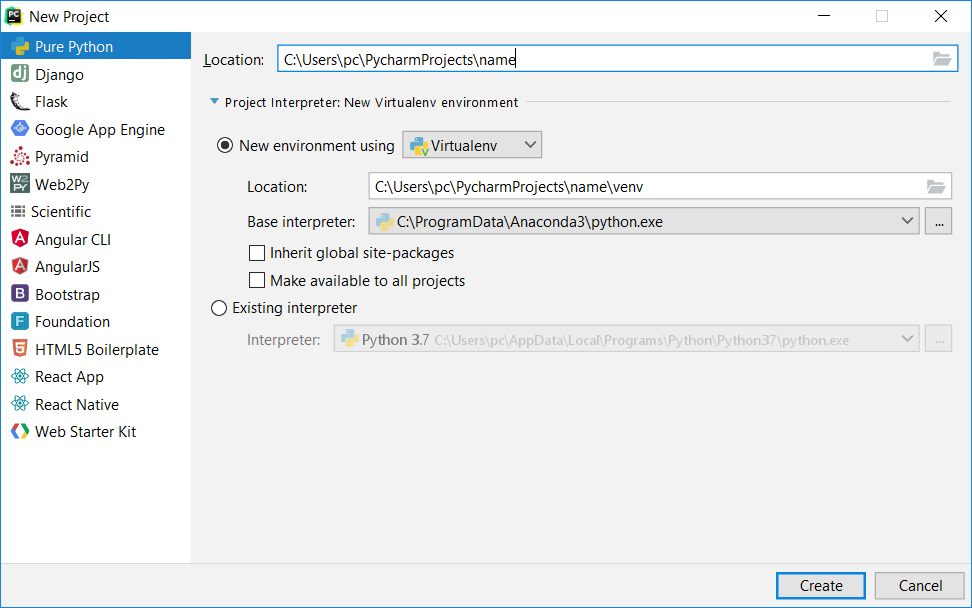Minimize the New Project window
This screenshot has width=972, height=608.
(824, 16)
